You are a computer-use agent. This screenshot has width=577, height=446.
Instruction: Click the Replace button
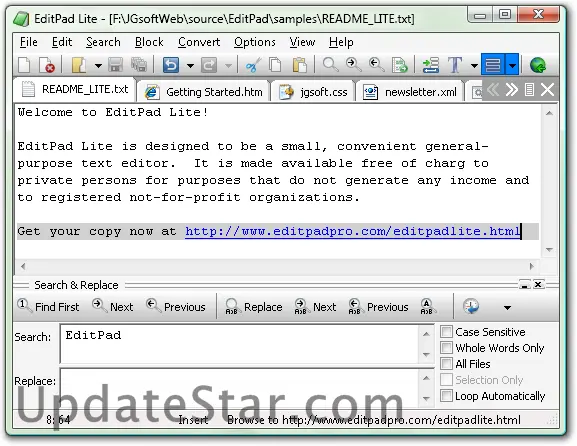tap(254, 307)
